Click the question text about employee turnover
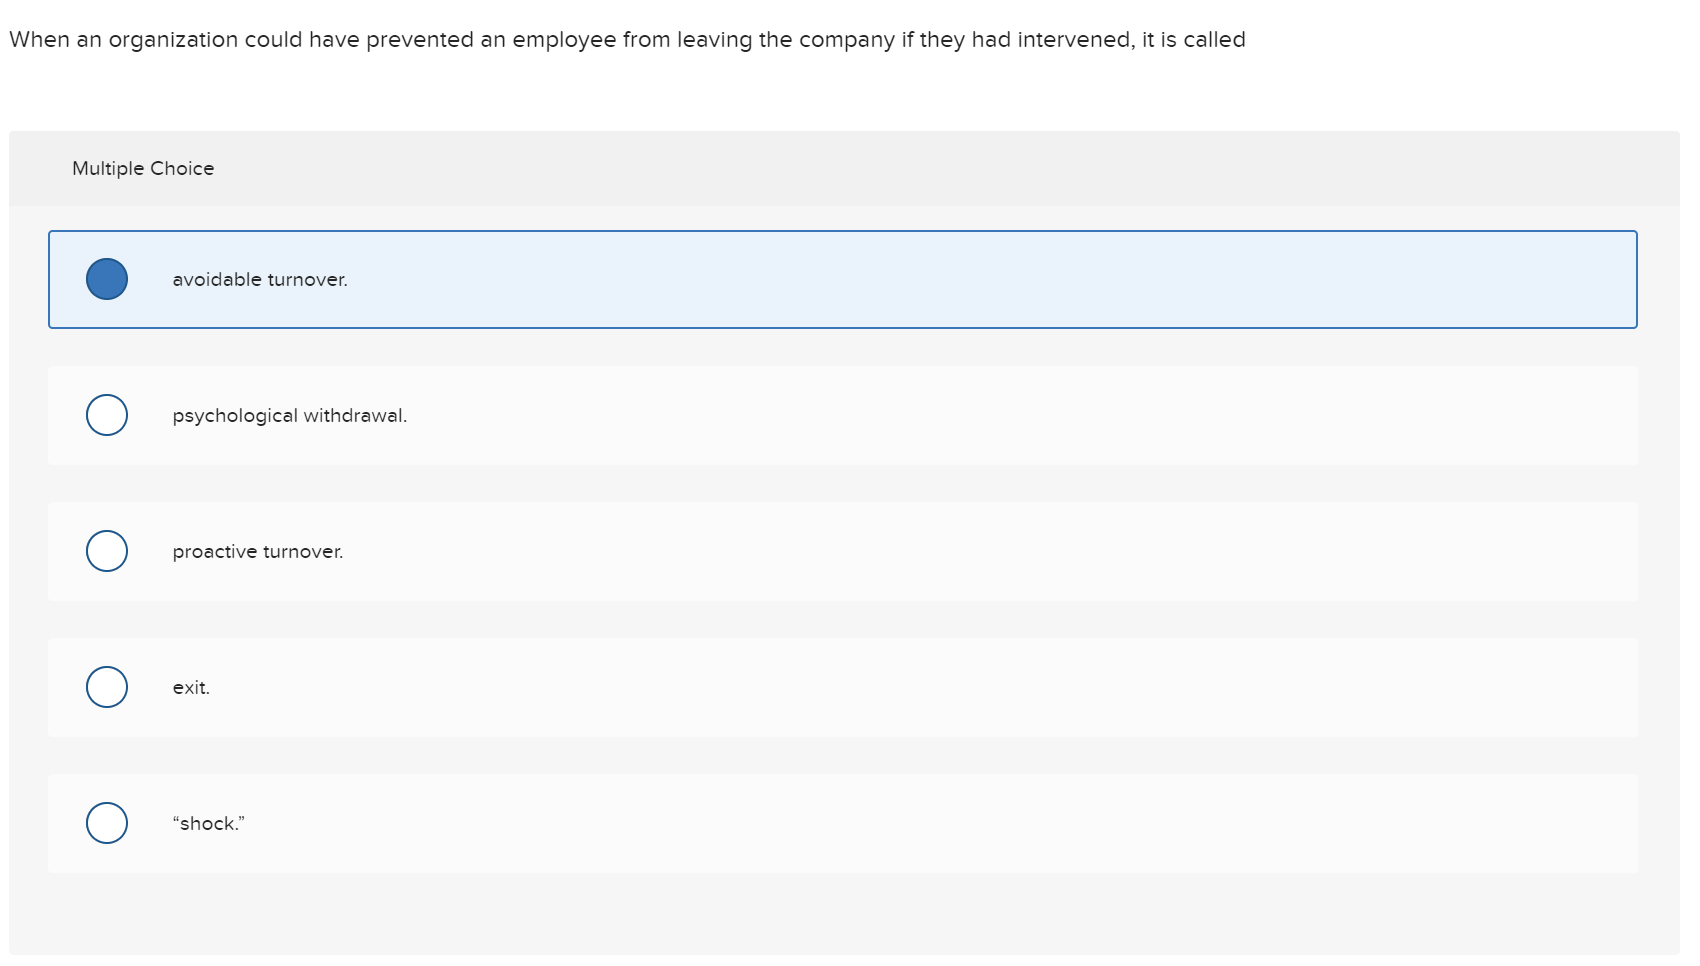 627,39
